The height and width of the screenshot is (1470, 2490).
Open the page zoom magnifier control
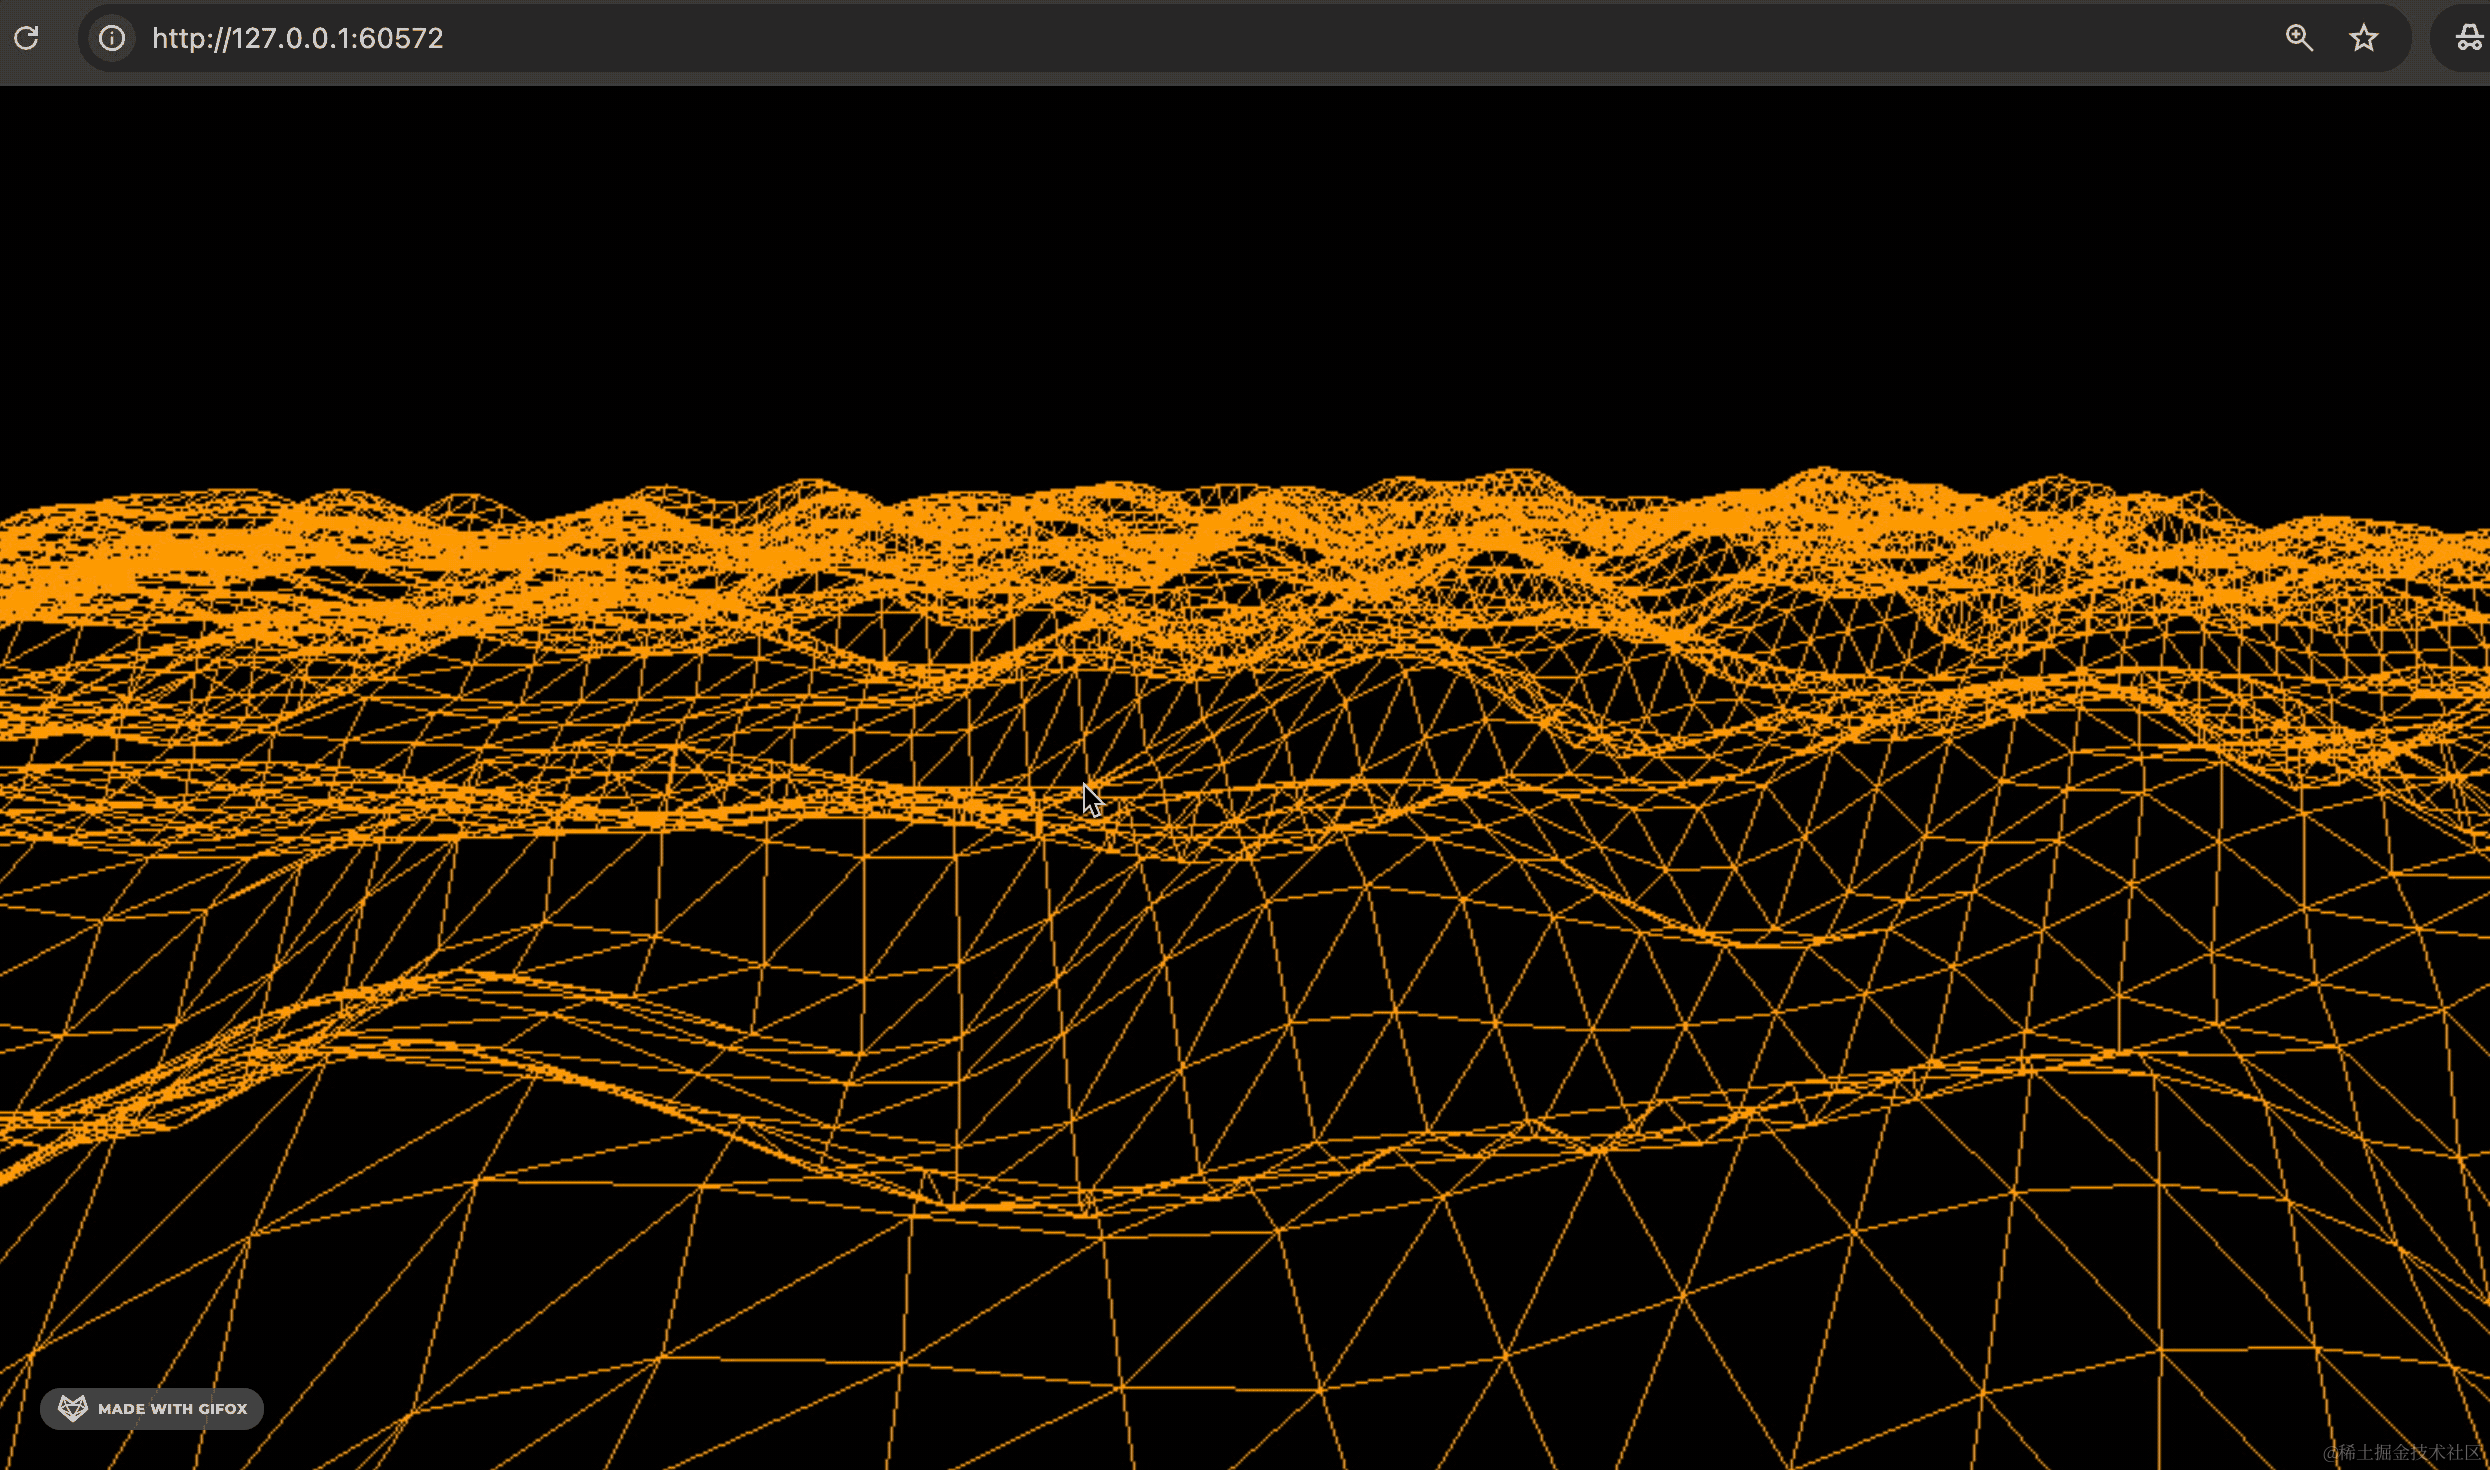click(x=2299, y=38)
